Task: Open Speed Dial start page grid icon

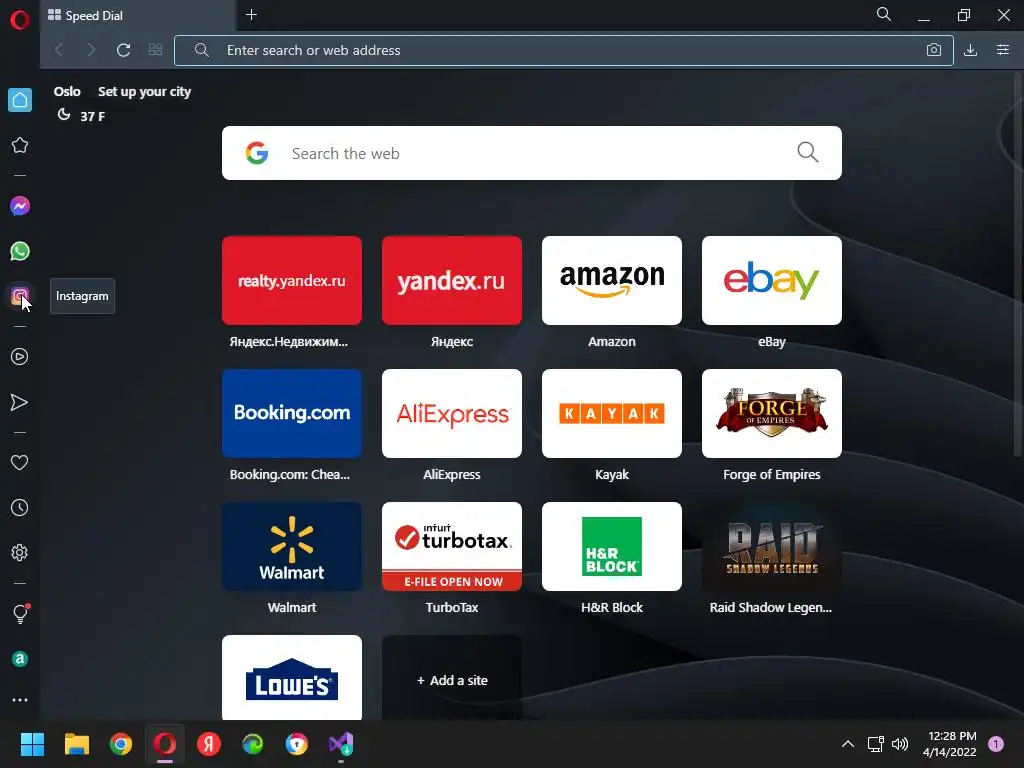Action: (155, 50)
